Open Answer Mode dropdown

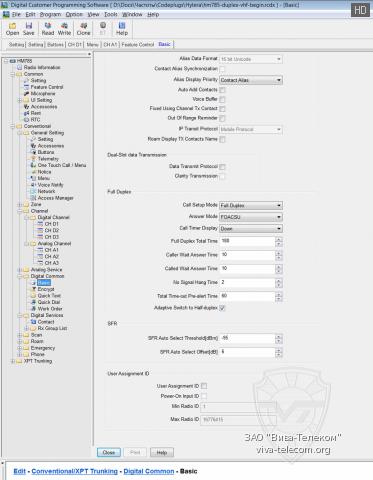[x=251, y=217]
